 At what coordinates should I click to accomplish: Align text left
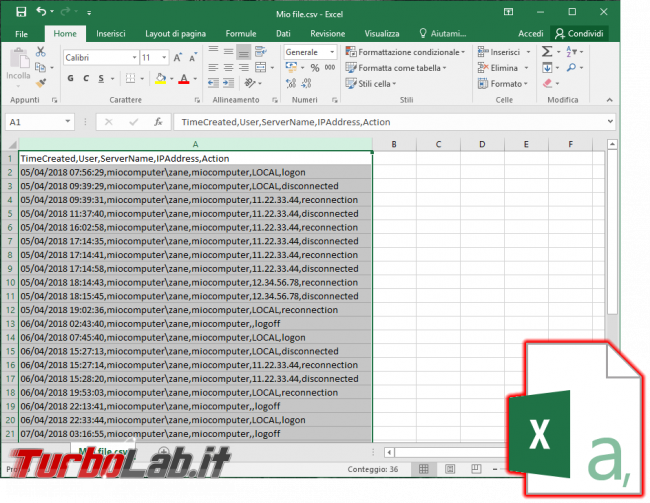213,67
